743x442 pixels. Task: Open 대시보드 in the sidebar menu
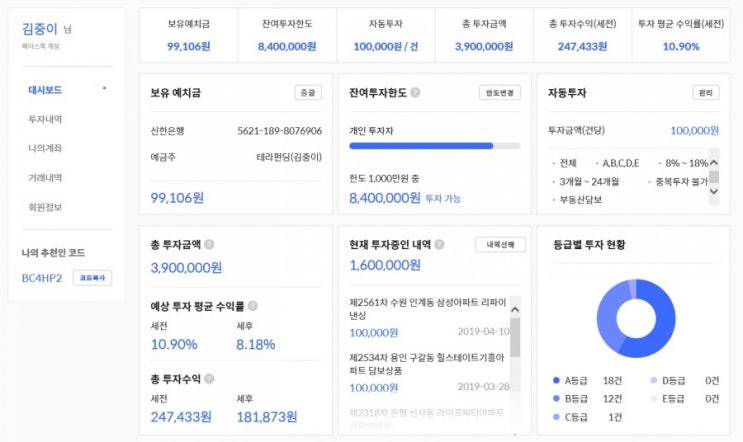point(45,90)
